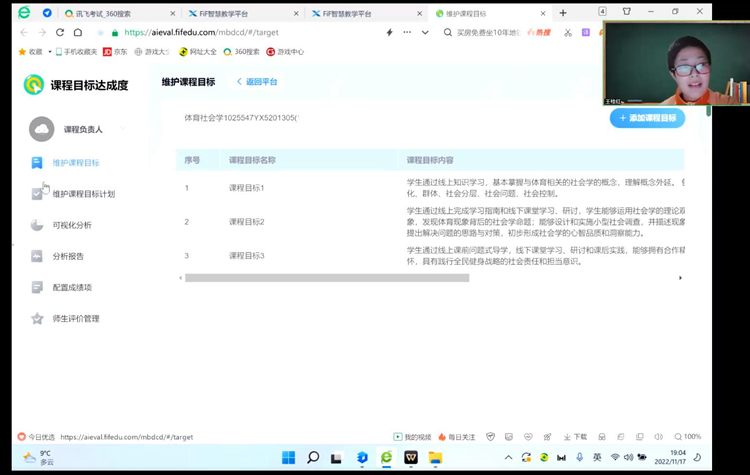750x475 pixels.
Task: Click the 课程目标达成度 logo icon
Action: coord(34,85)
